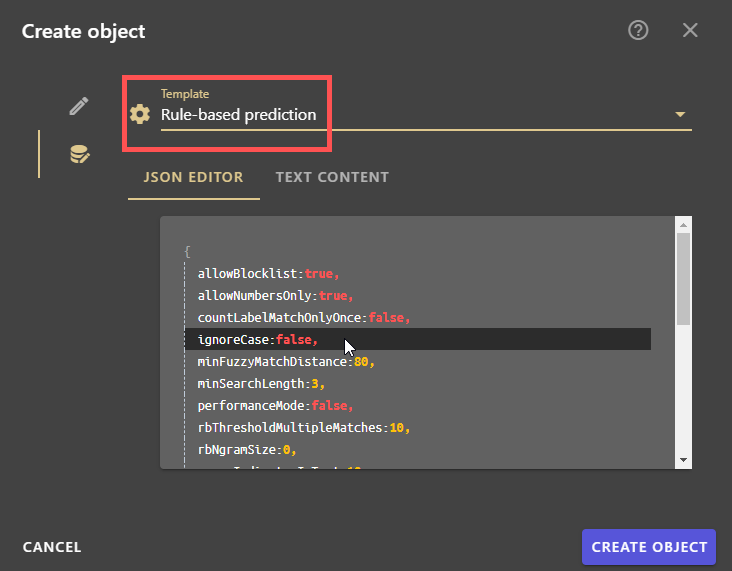Click the JSON editor scrollbar thumb
The height and width of the screenshot is (571, 732).
pos(683,278)
